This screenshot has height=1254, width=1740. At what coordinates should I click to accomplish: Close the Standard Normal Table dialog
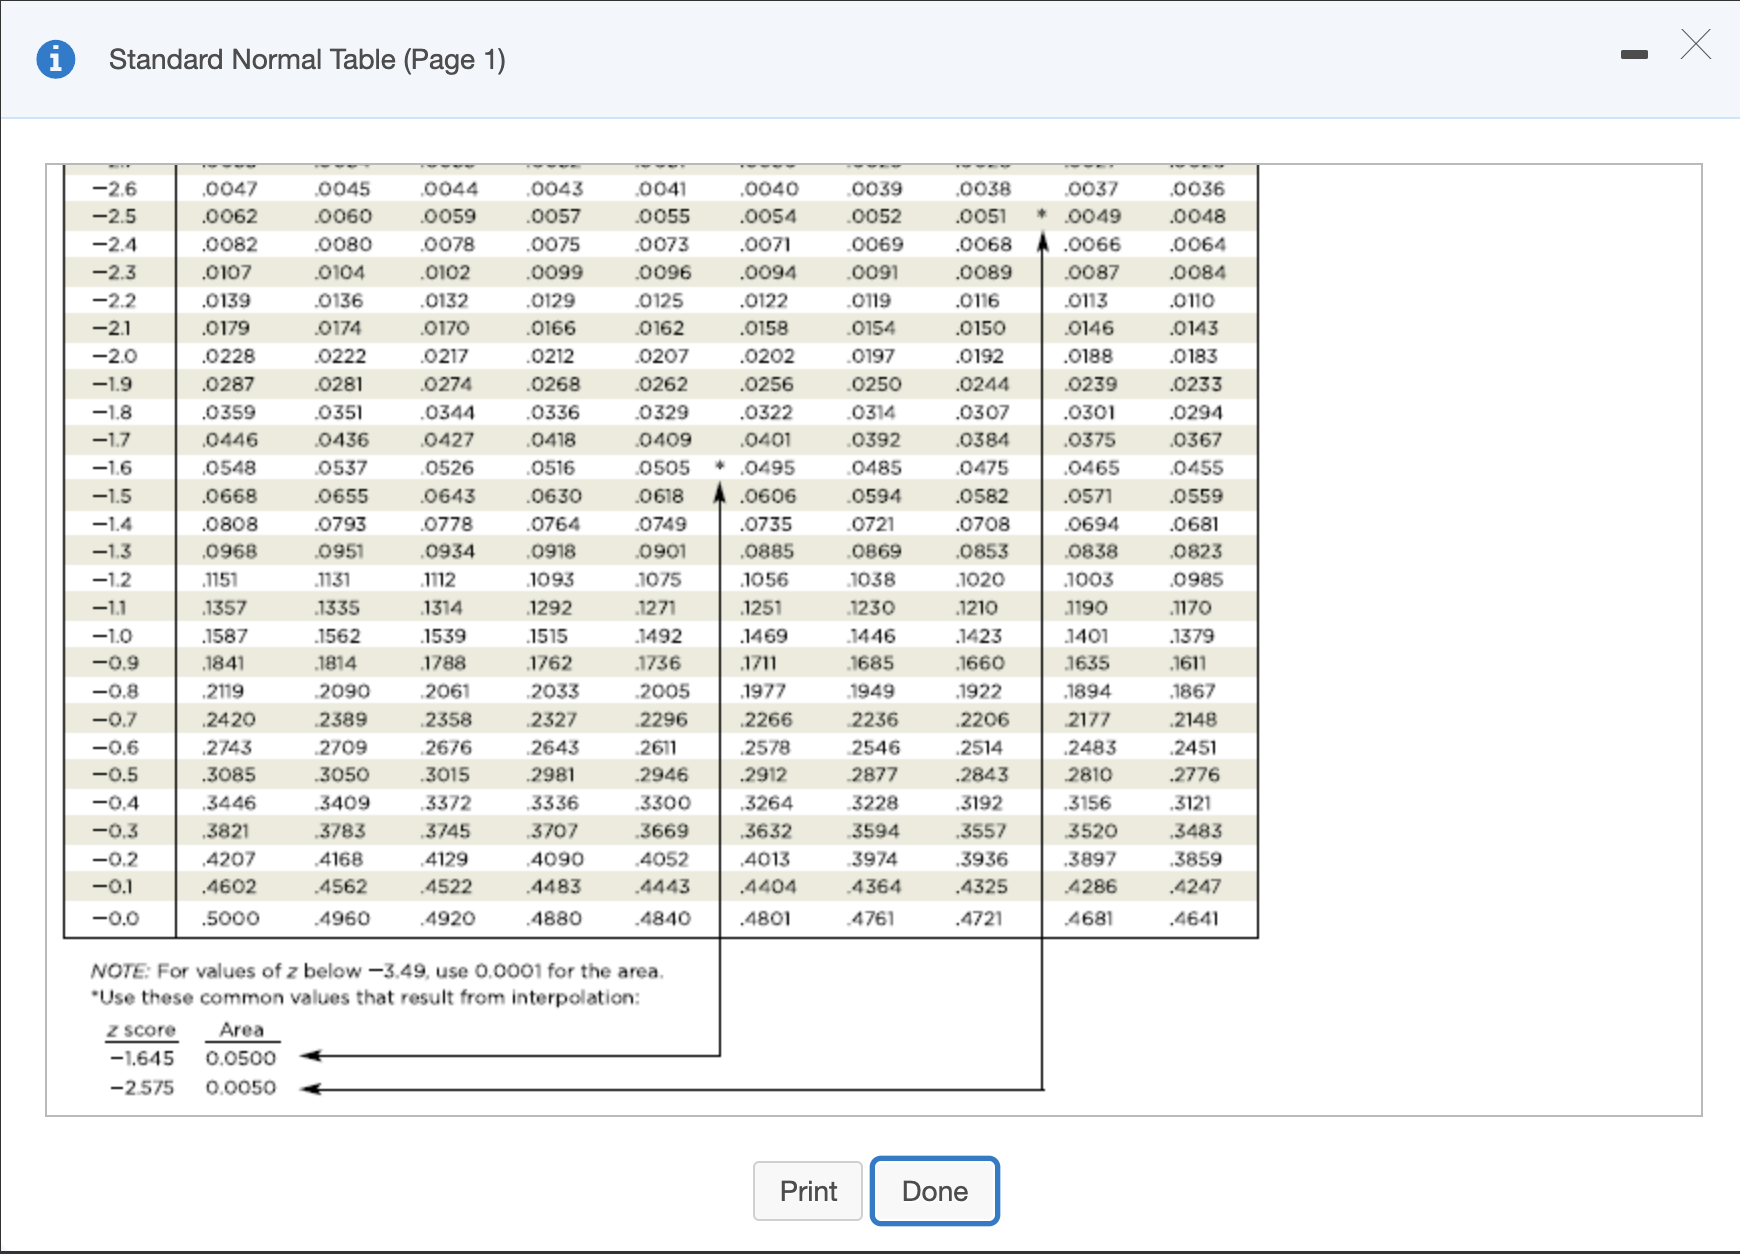pyautogui.click(x=1696, y=45)
